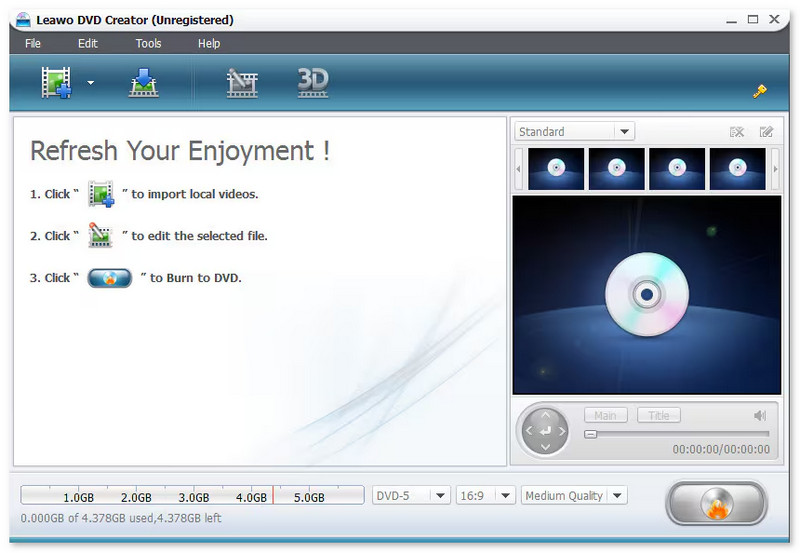Open the File menu
Screen dimensions: 800x553
pyautogui.click(x=33, y=43)
